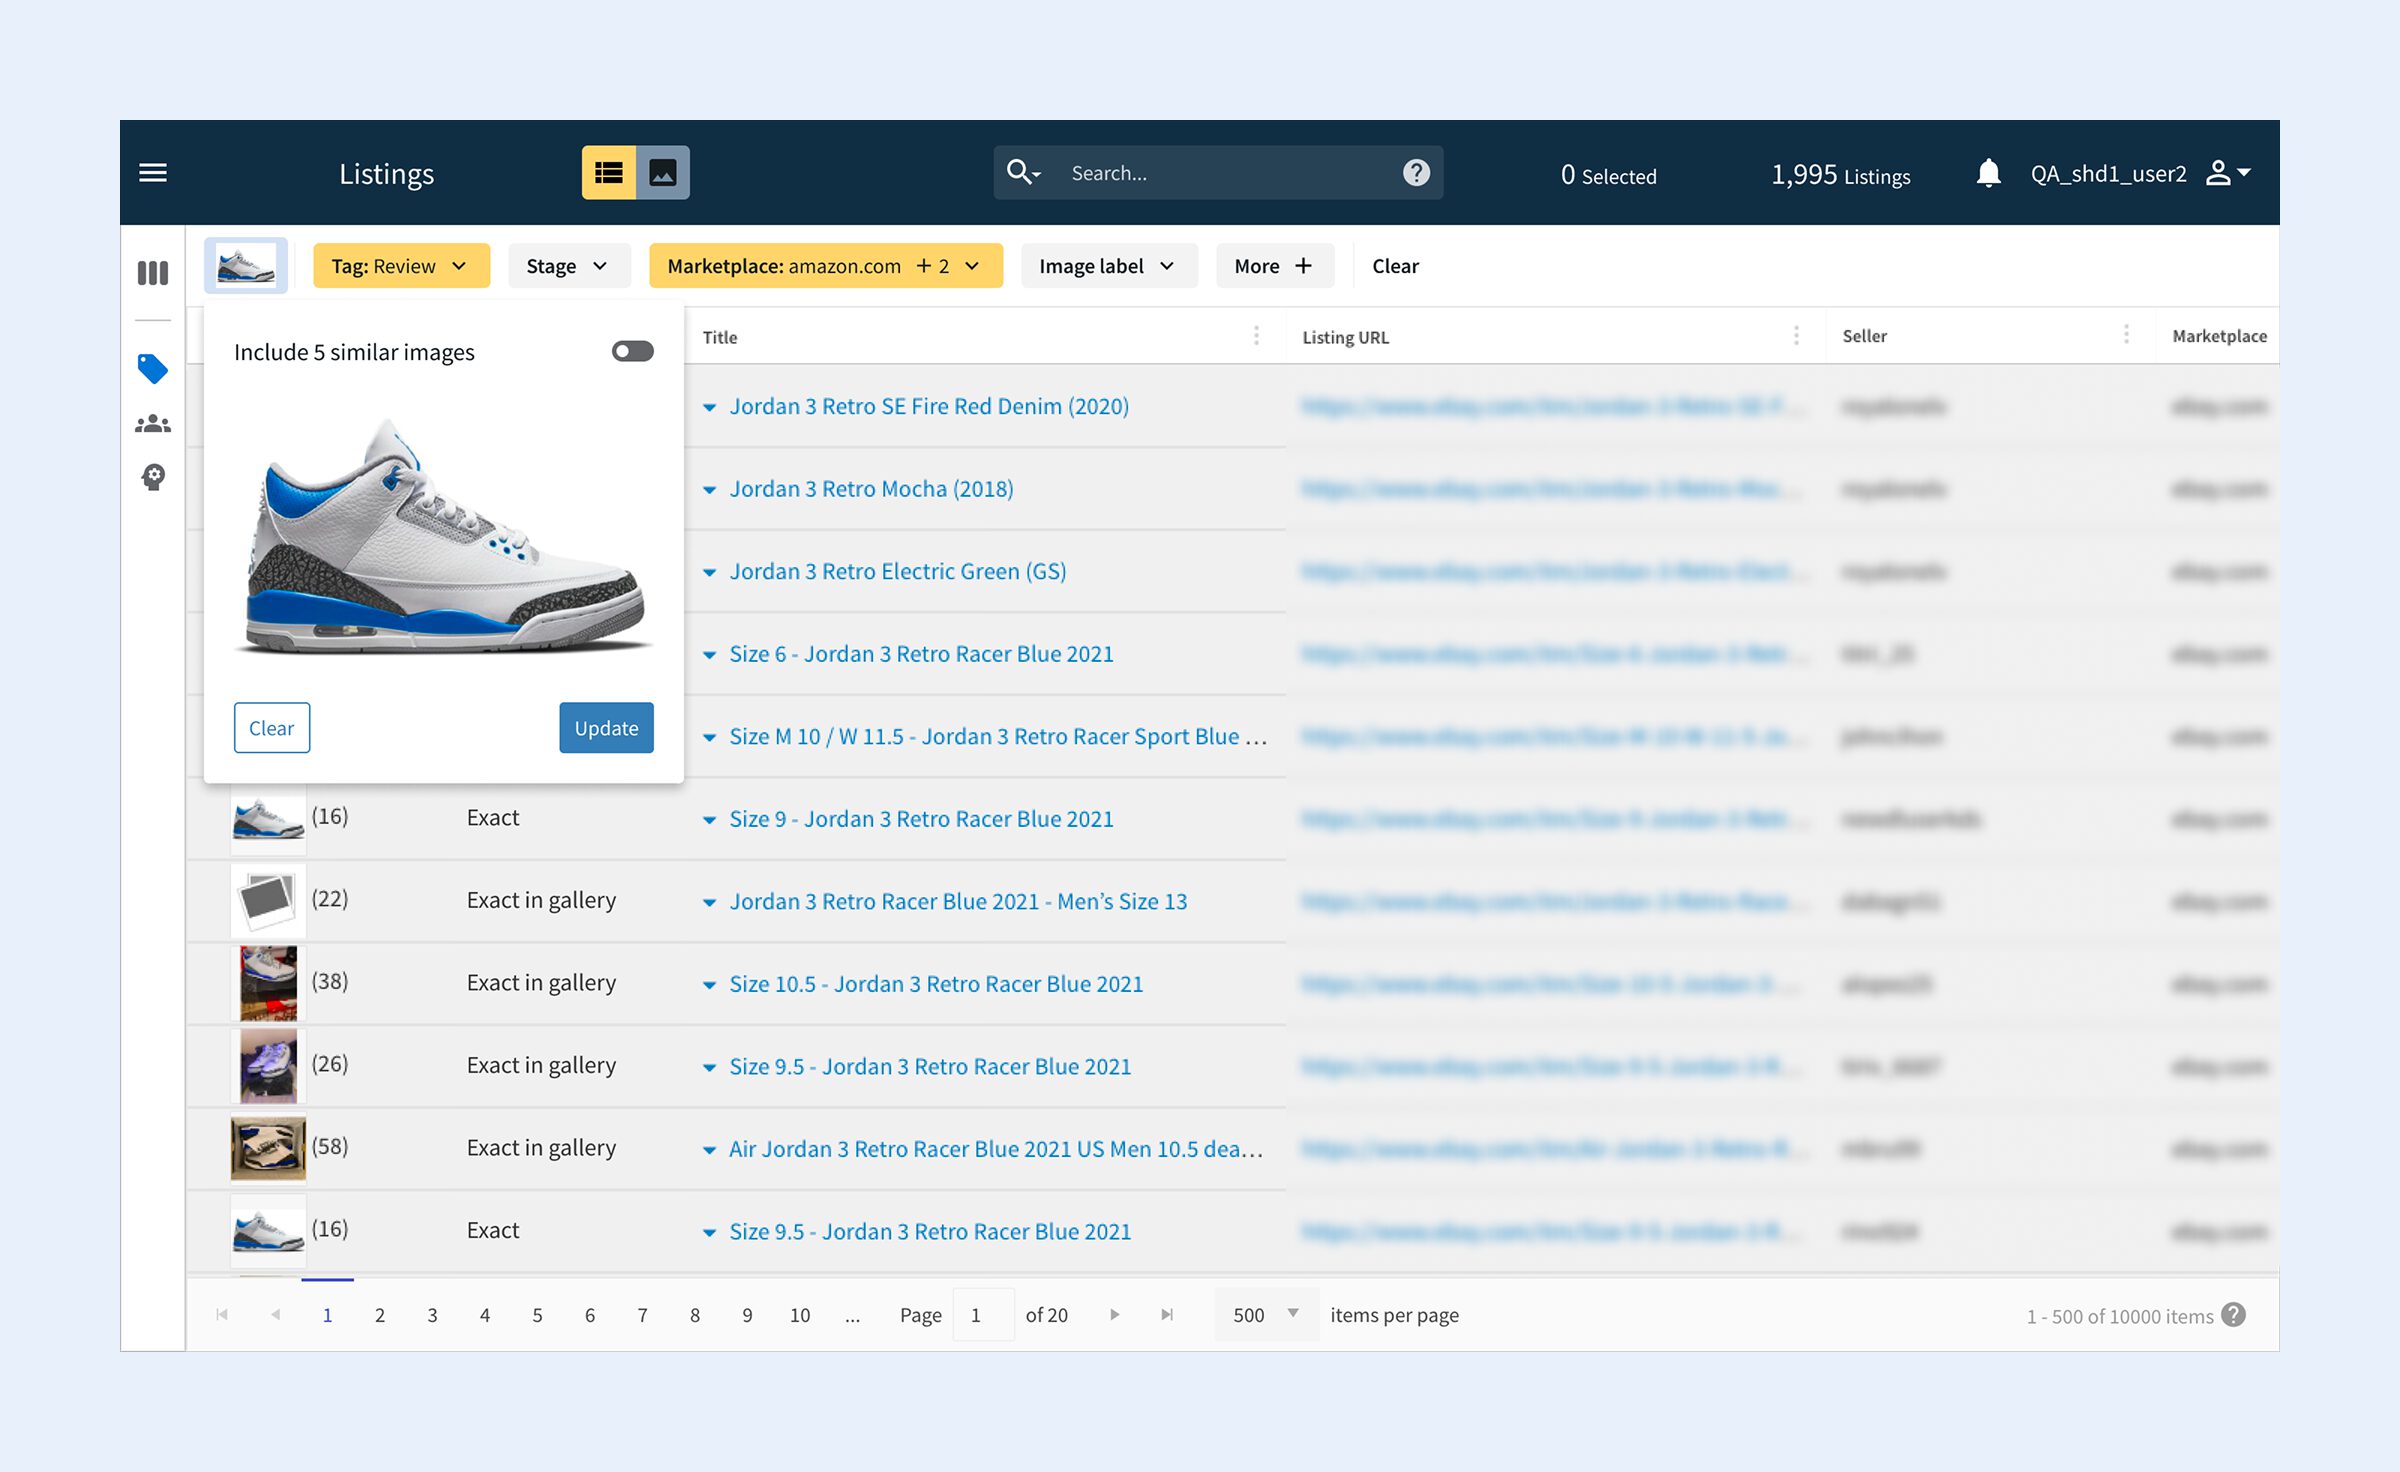This screenshot has width=2400, height=1472.
Task: Open thumbnail with (58) images count
Action: coord(268,1147)
